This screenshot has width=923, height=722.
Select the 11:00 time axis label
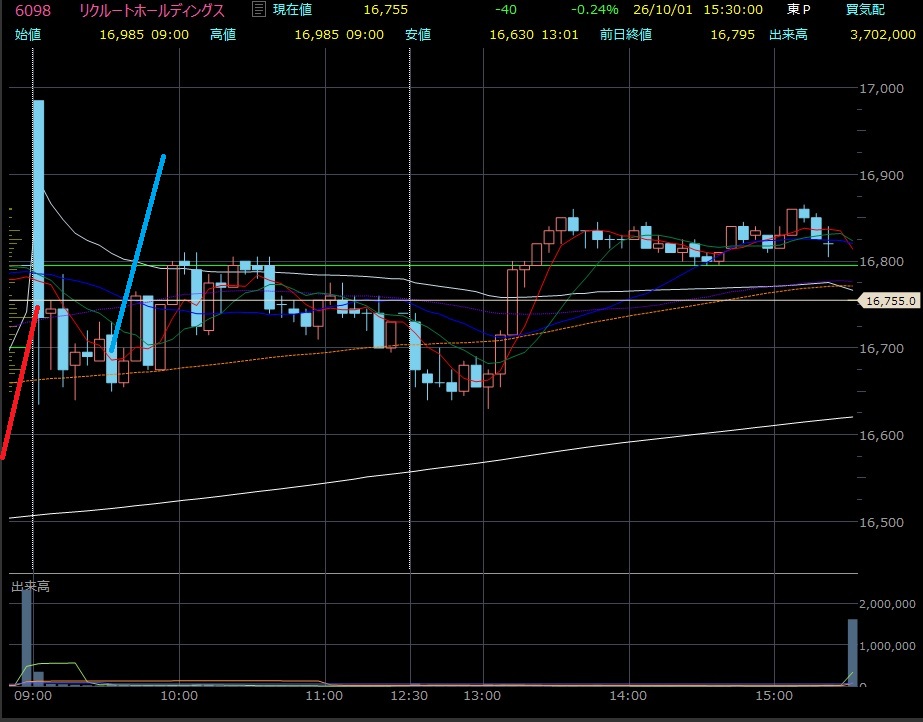(324, 696)
